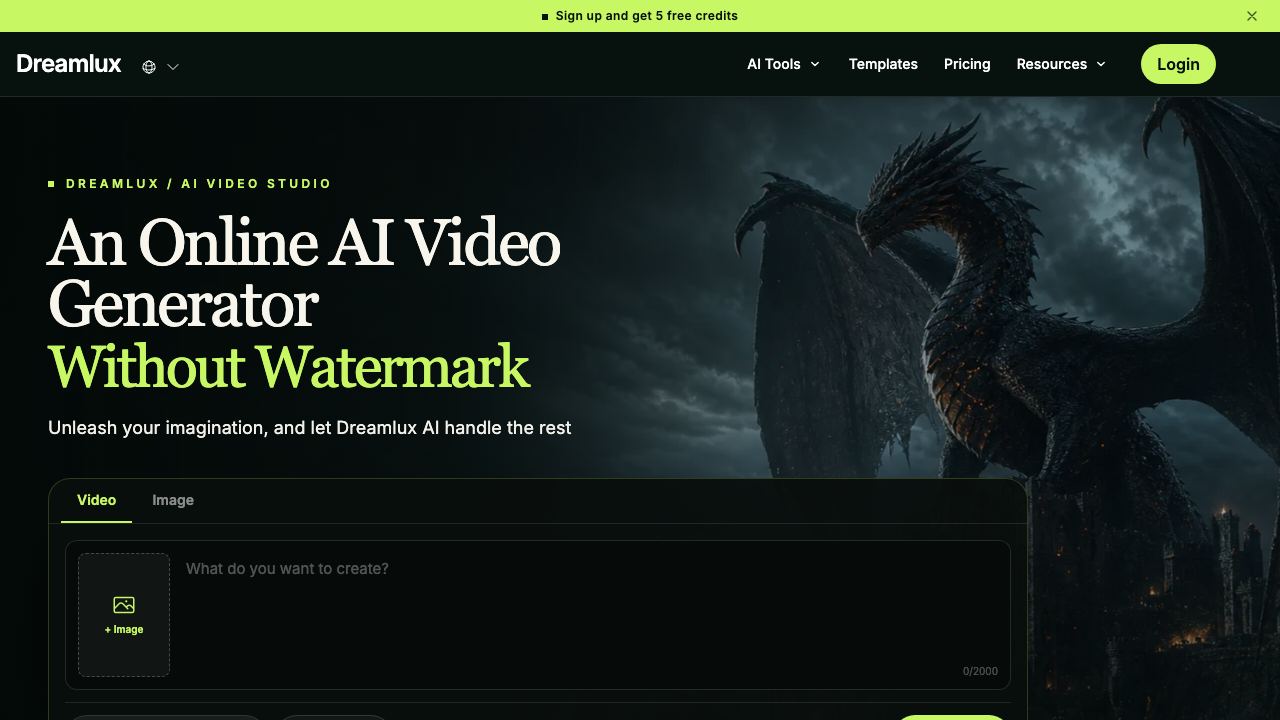Open the globe language selector
This screenshot has height=720, width=1280.
point(149,67)
